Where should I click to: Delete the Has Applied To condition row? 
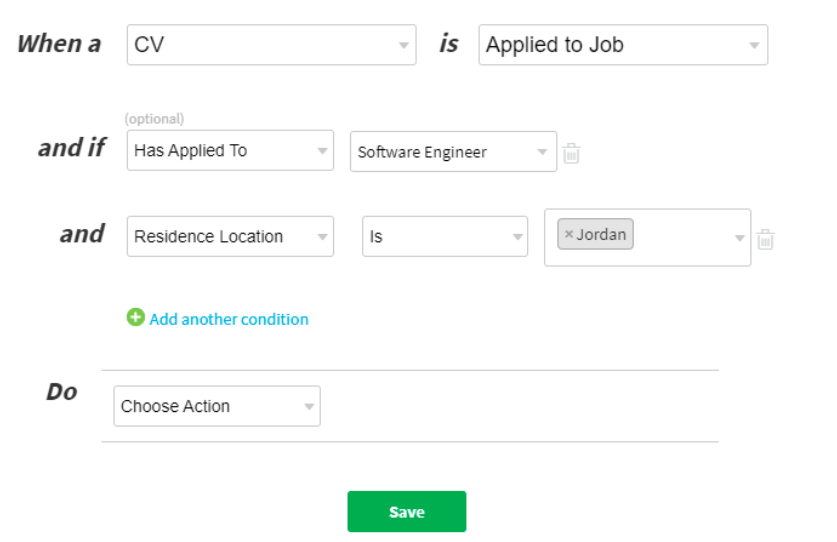click(571, 153)
